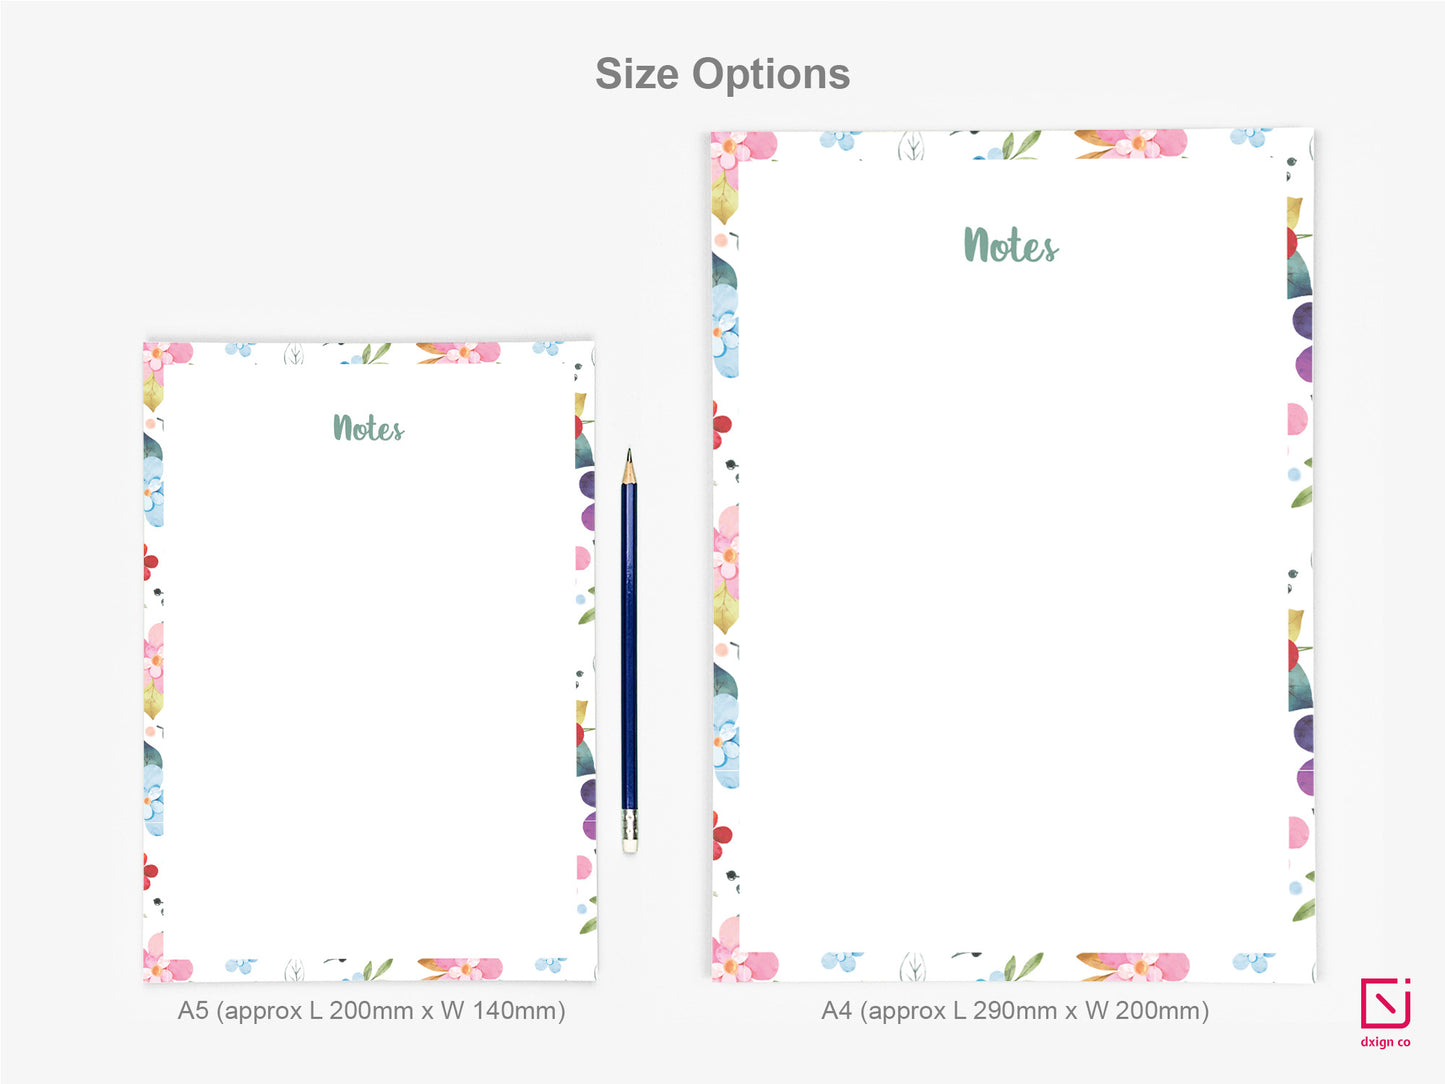Click the leaf outline on A5 bottom border

click(x=294, y=970)
